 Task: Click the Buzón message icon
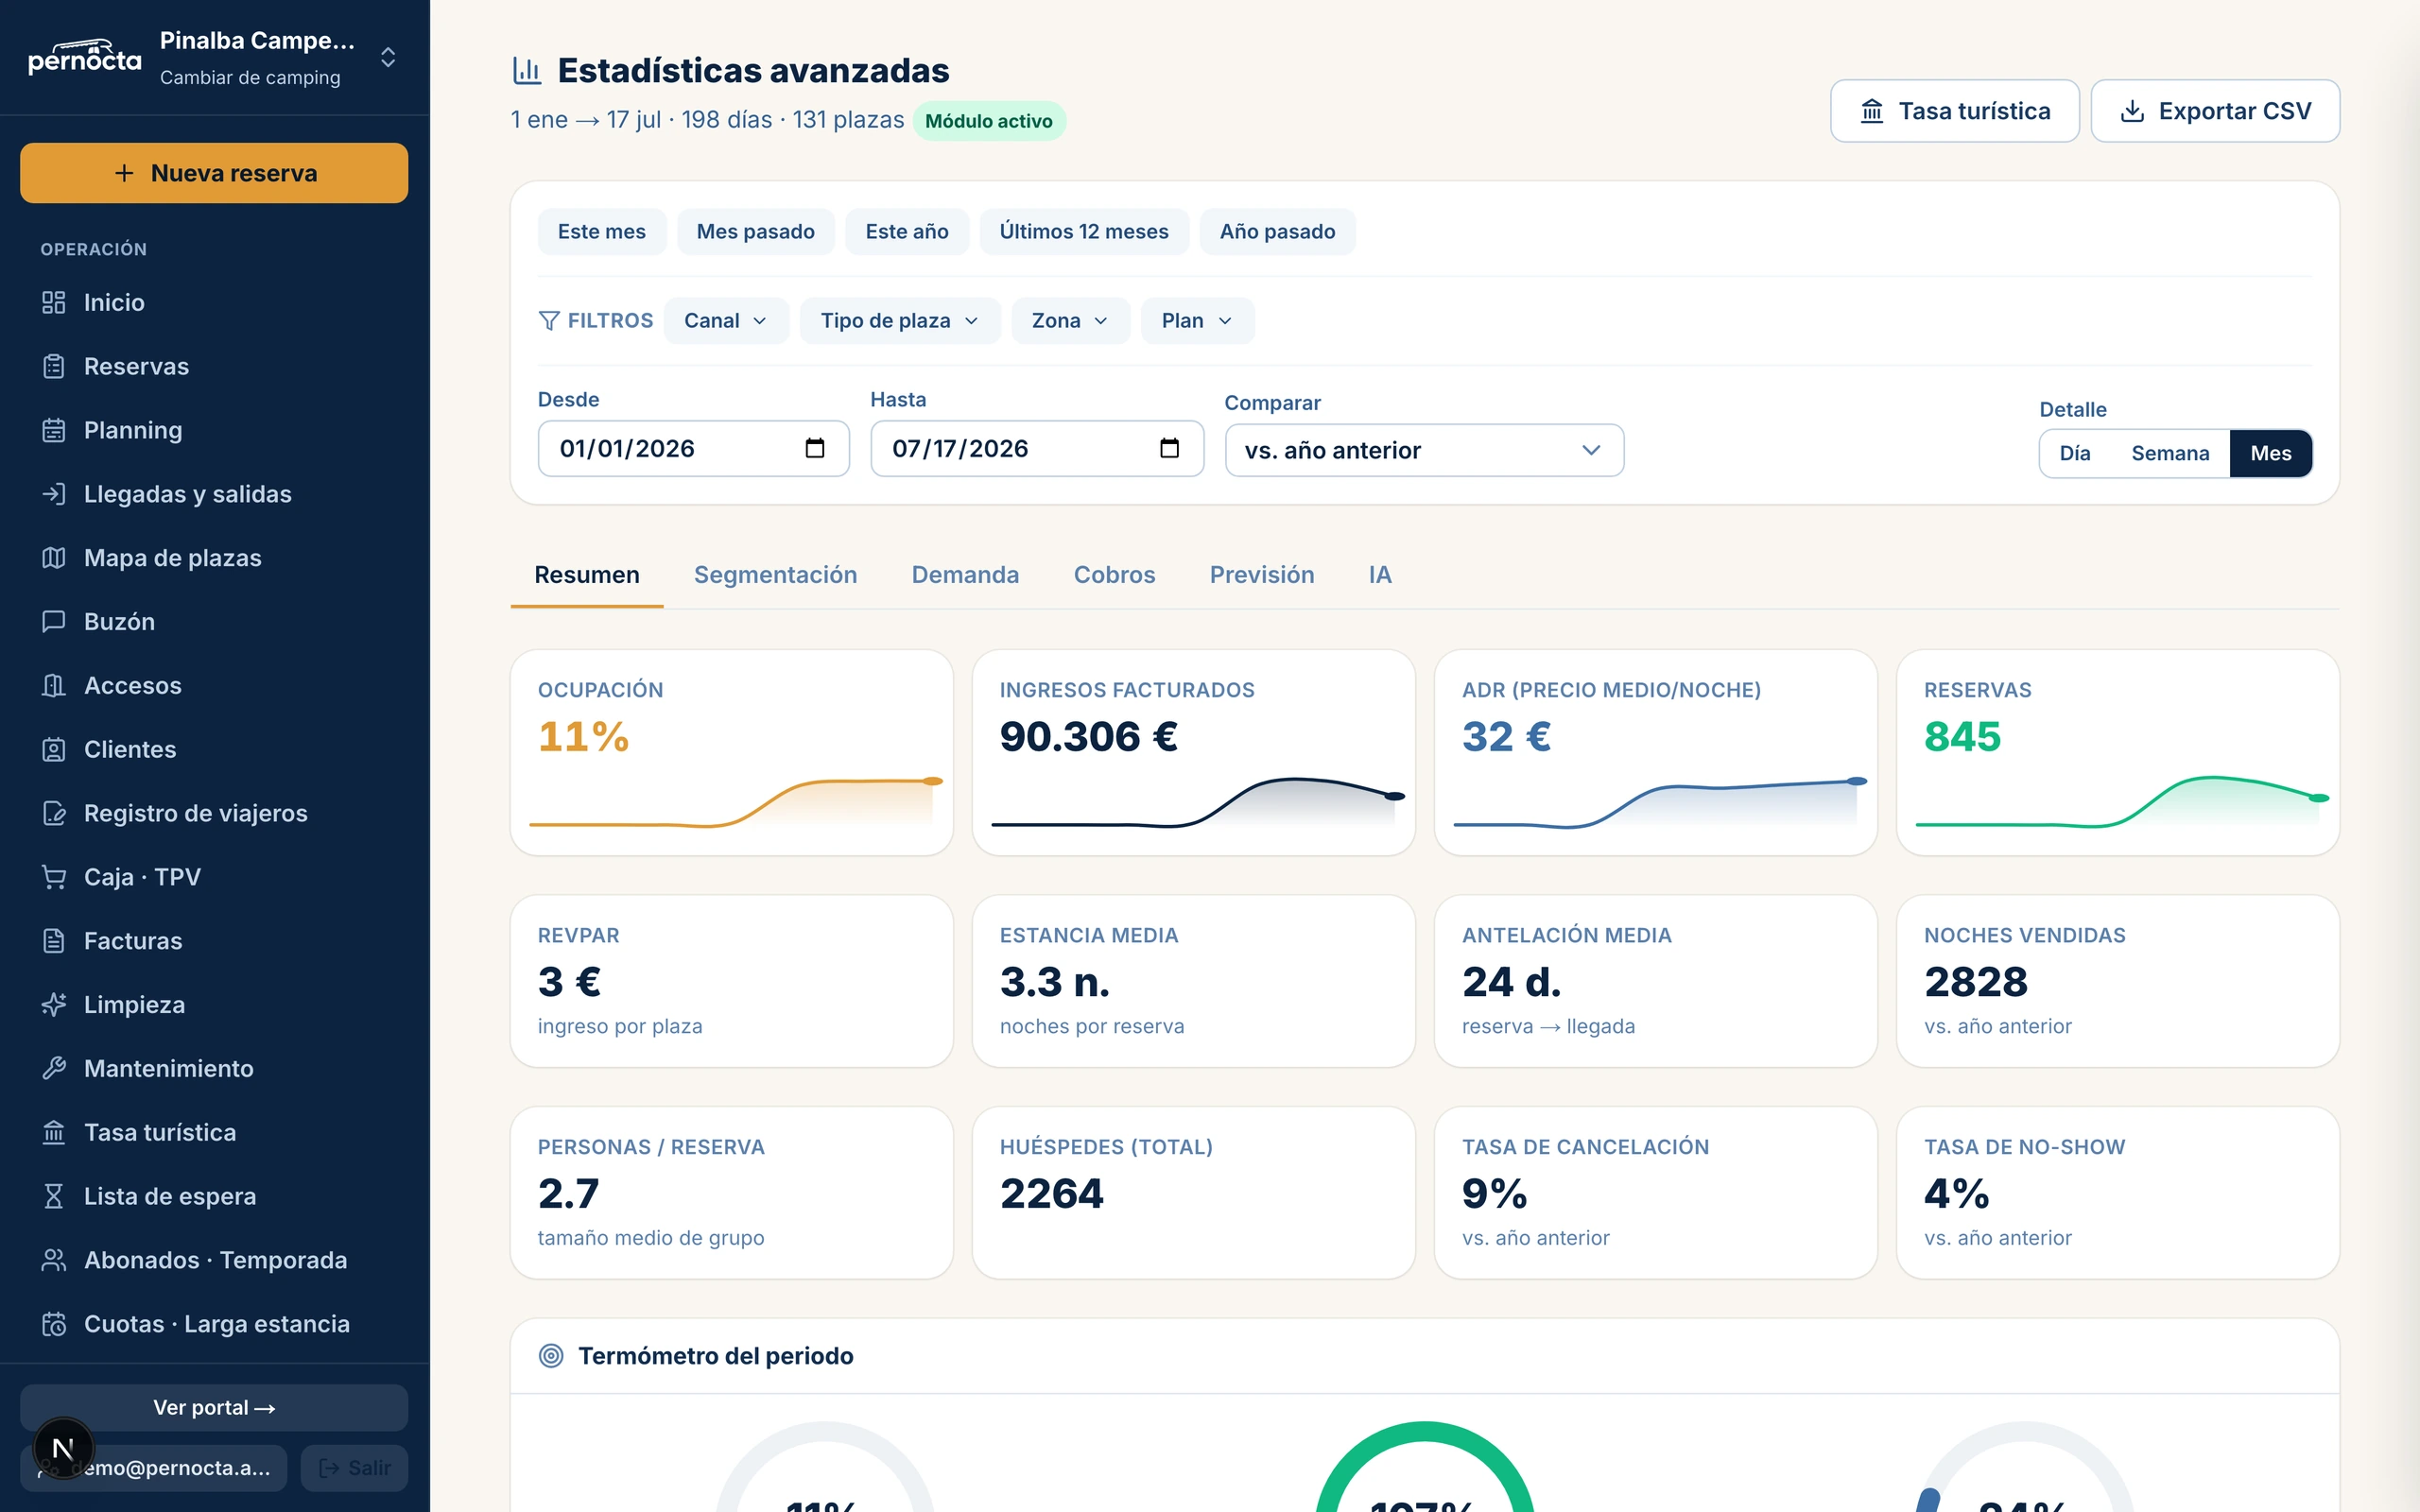pyautogui.click(x=54, y=622)
